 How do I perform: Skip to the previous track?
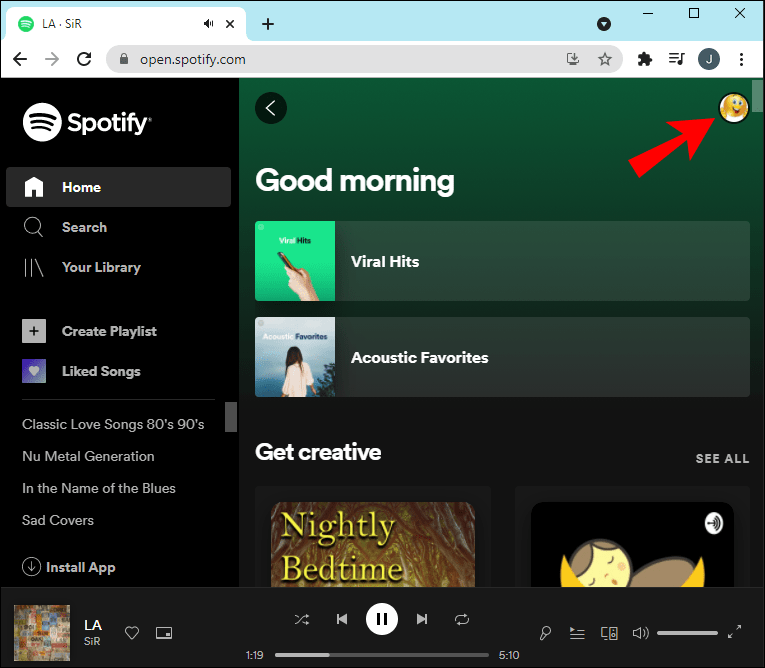tap(342, 619)
